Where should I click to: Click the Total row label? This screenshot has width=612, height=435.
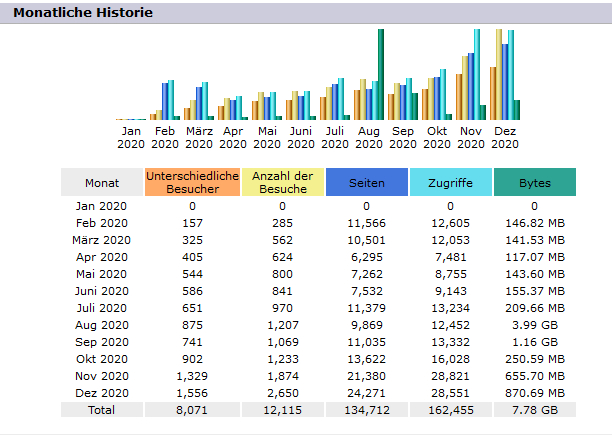point(103,409)
